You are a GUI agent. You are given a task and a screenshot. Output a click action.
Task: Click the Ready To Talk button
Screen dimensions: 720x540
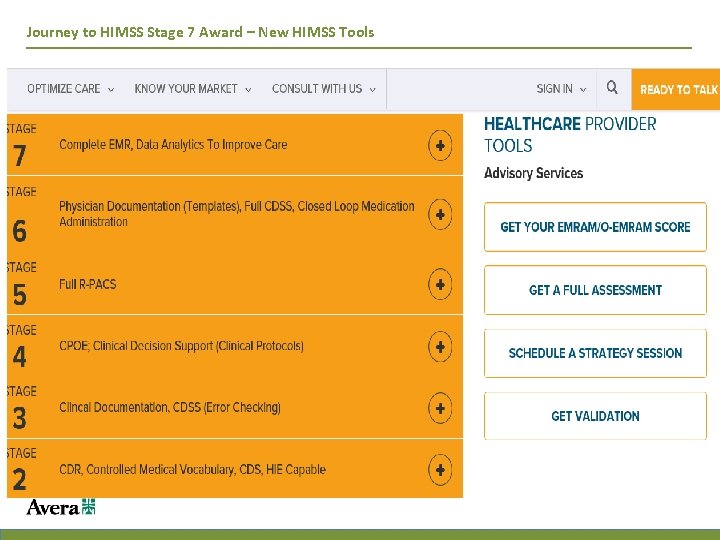pyautogui.click(x=676, y=90)
